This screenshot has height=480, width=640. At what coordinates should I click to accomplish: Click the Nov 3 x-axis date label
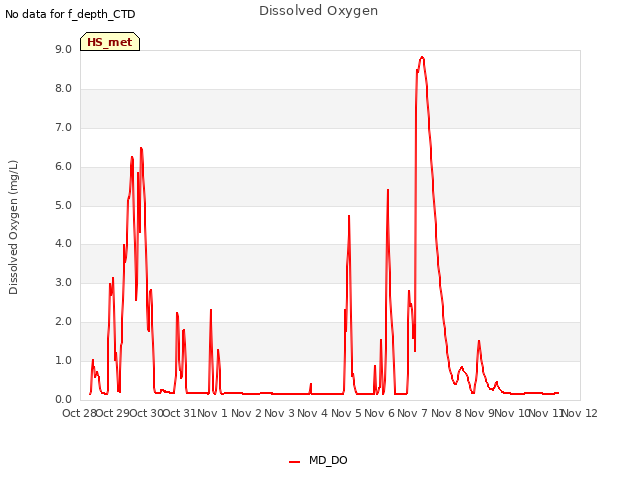(279, 413)
